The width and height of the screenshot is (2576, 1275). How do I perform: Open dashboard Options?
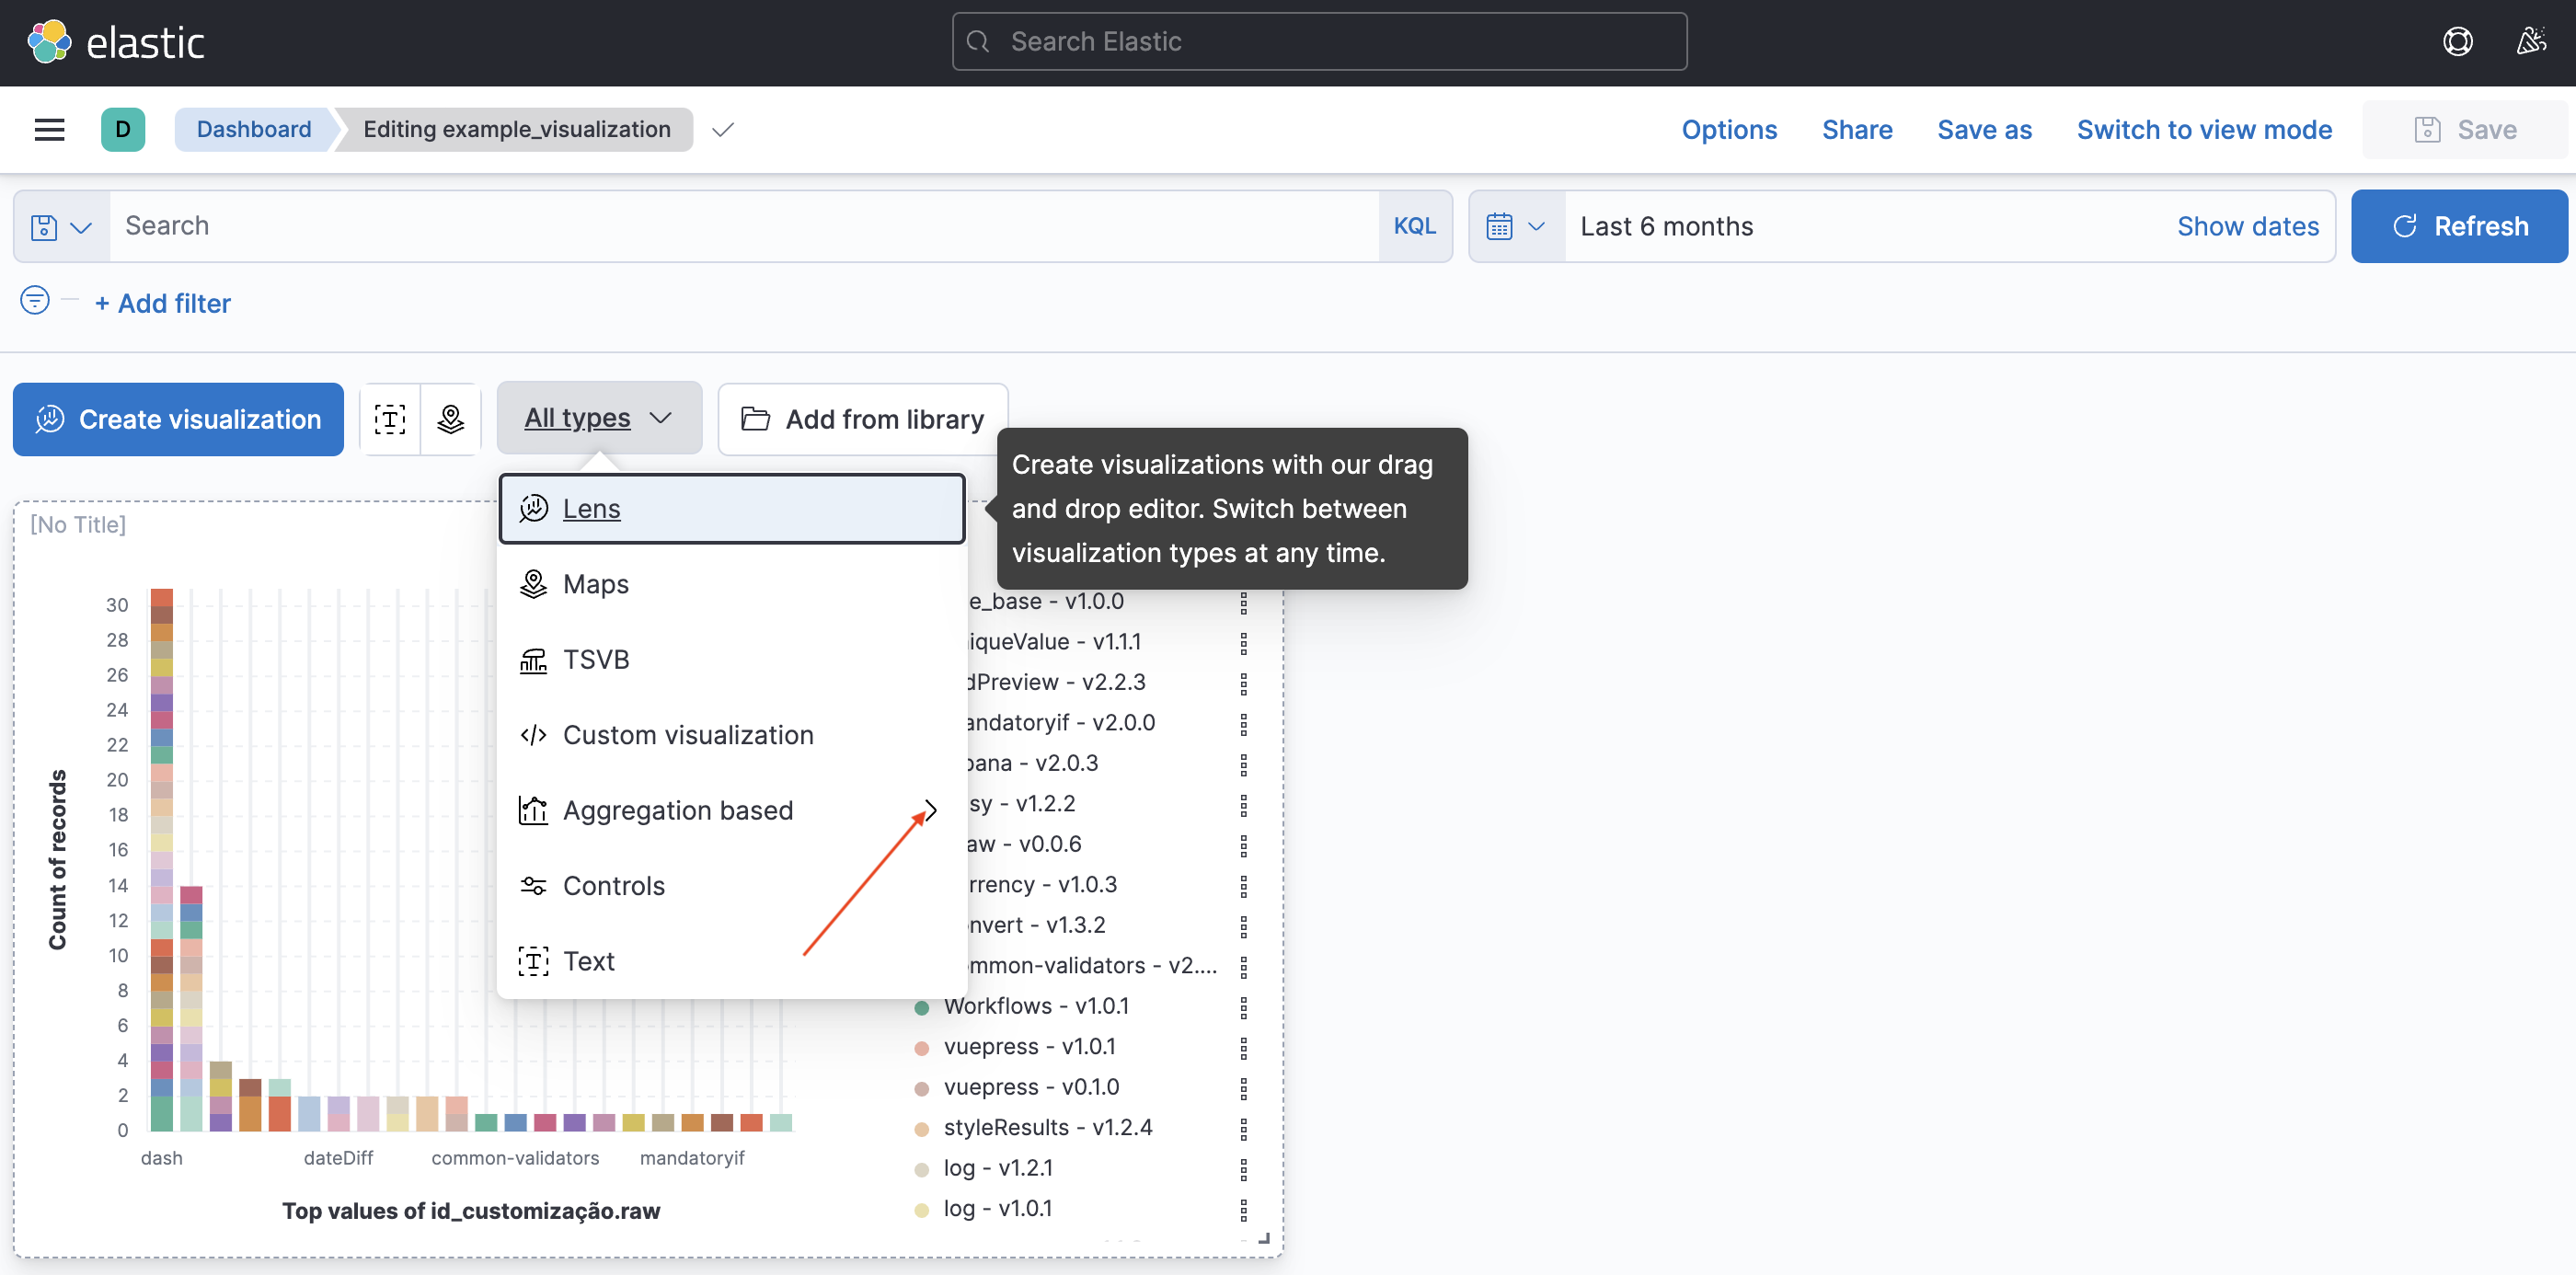pyautogui.click(x=1729, y=129)
